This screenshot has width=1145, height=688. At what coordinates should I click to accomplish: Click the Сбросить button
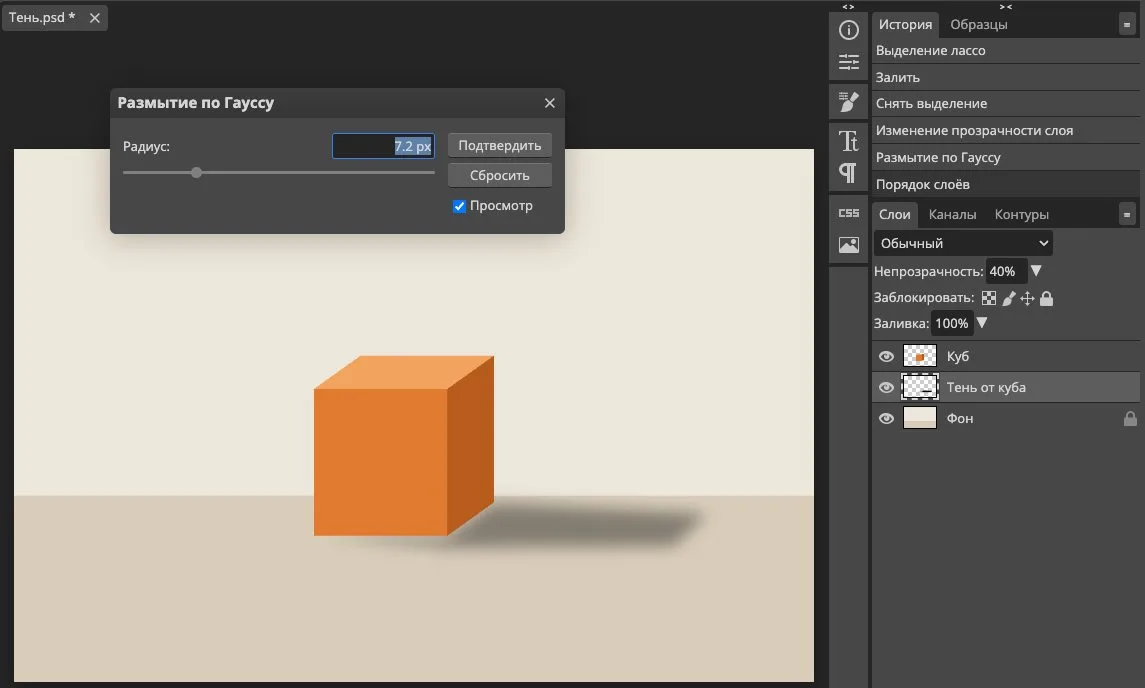click(499, 175)
